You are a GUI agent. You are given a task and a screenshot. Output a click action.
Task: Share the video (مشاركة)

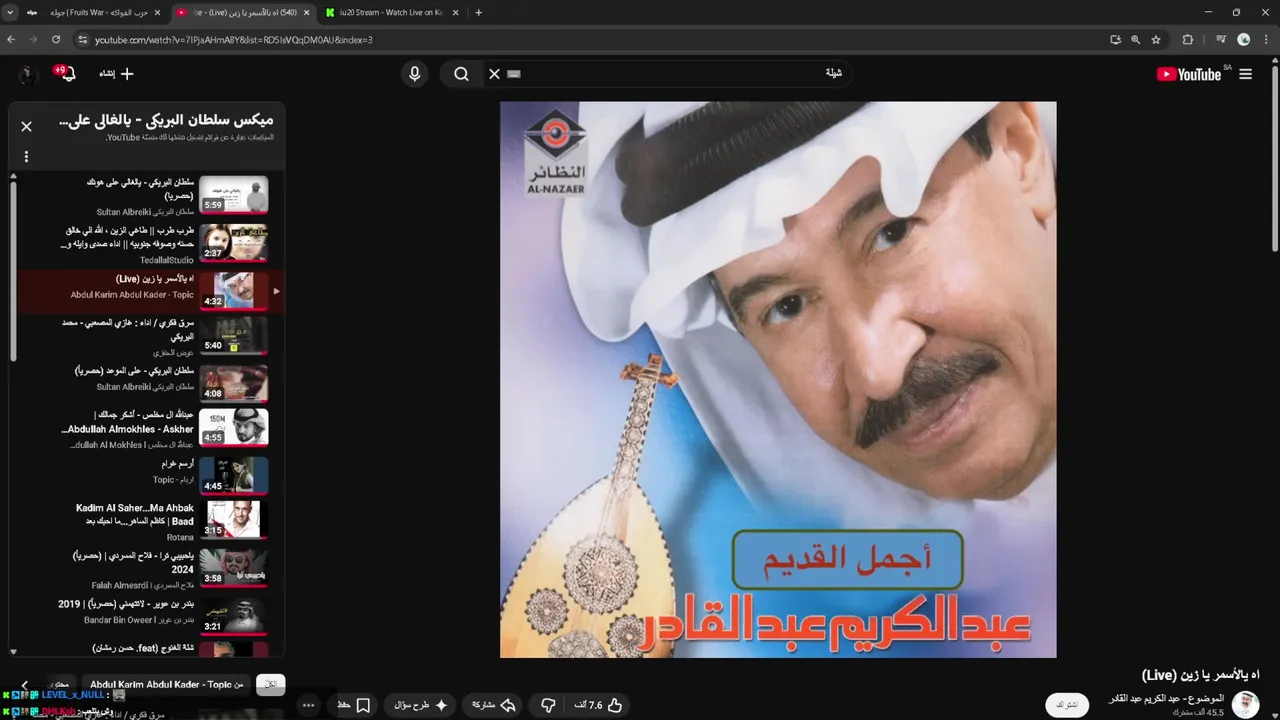(x=492, y=705)
